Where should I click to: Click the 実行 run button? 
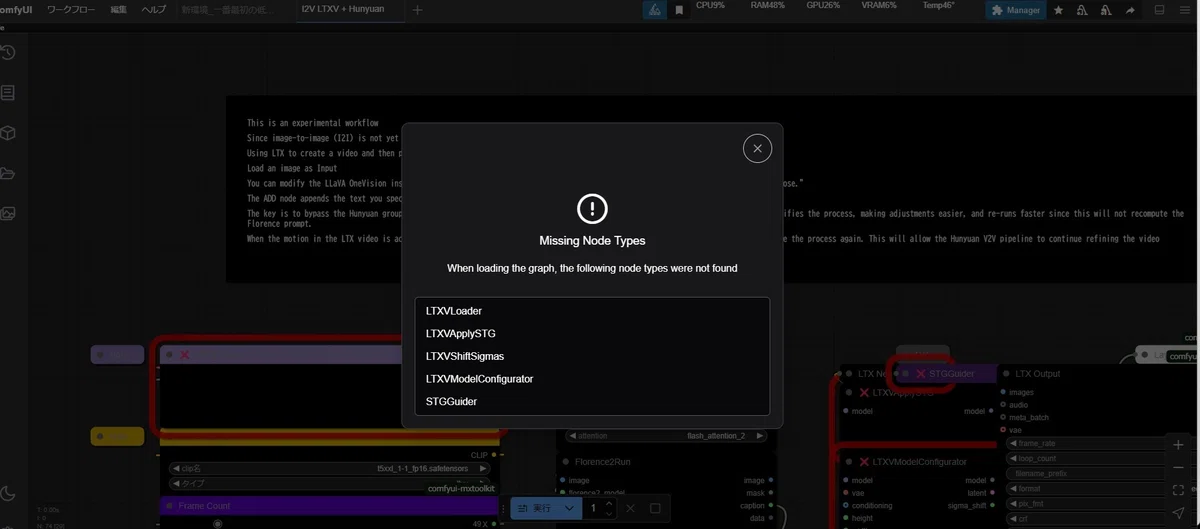pyautogui.click(x=535, y=508)
